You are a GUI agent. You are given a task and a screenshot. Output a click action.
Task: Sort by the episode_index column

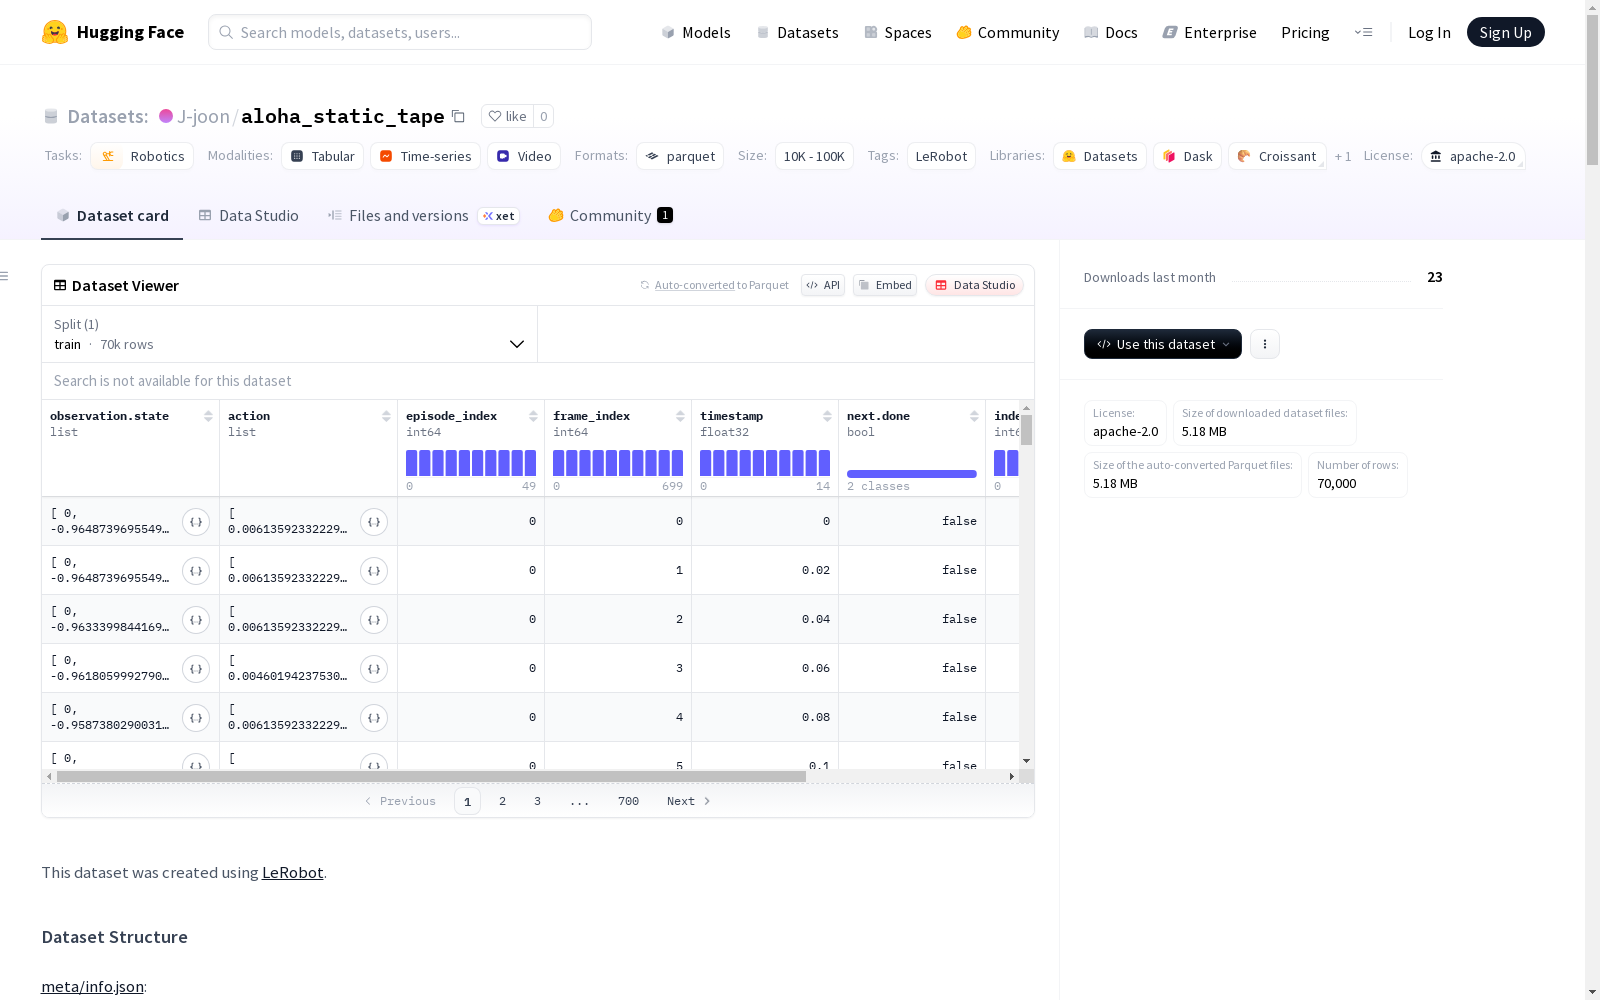(533, 416)
